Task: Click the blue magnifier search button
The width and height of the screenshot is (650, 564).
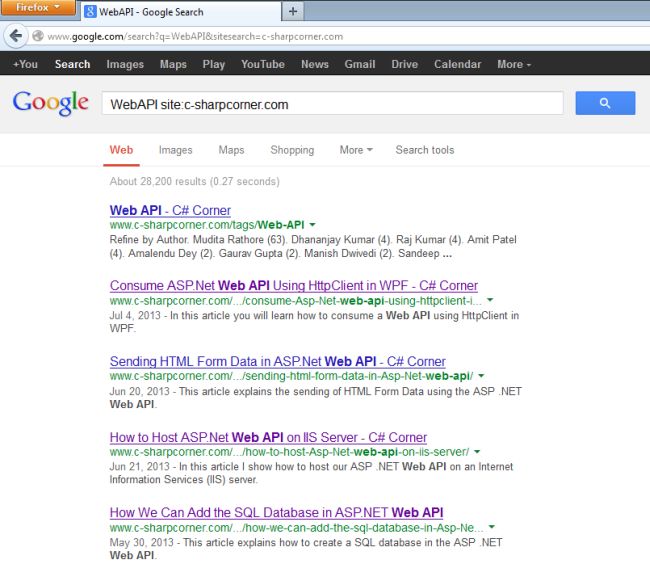Action: 605,103
